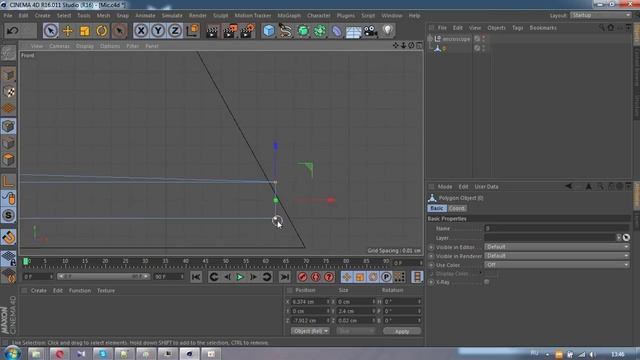Toggle Position keyframe recording
Image resolution: width=640 pixels, height=360 pixels.
pyautogui.click(x=347, y=277)
